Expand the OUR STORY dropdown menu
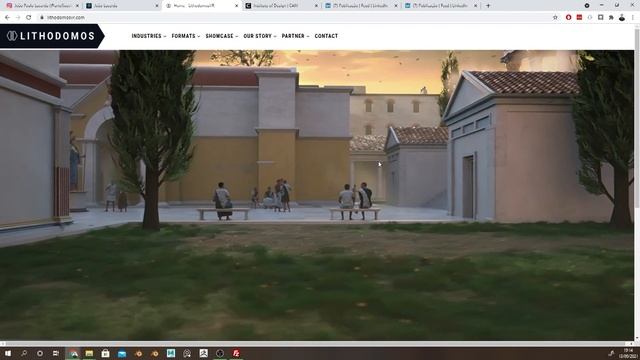This screenshot has width=640, height=360. 260,36
